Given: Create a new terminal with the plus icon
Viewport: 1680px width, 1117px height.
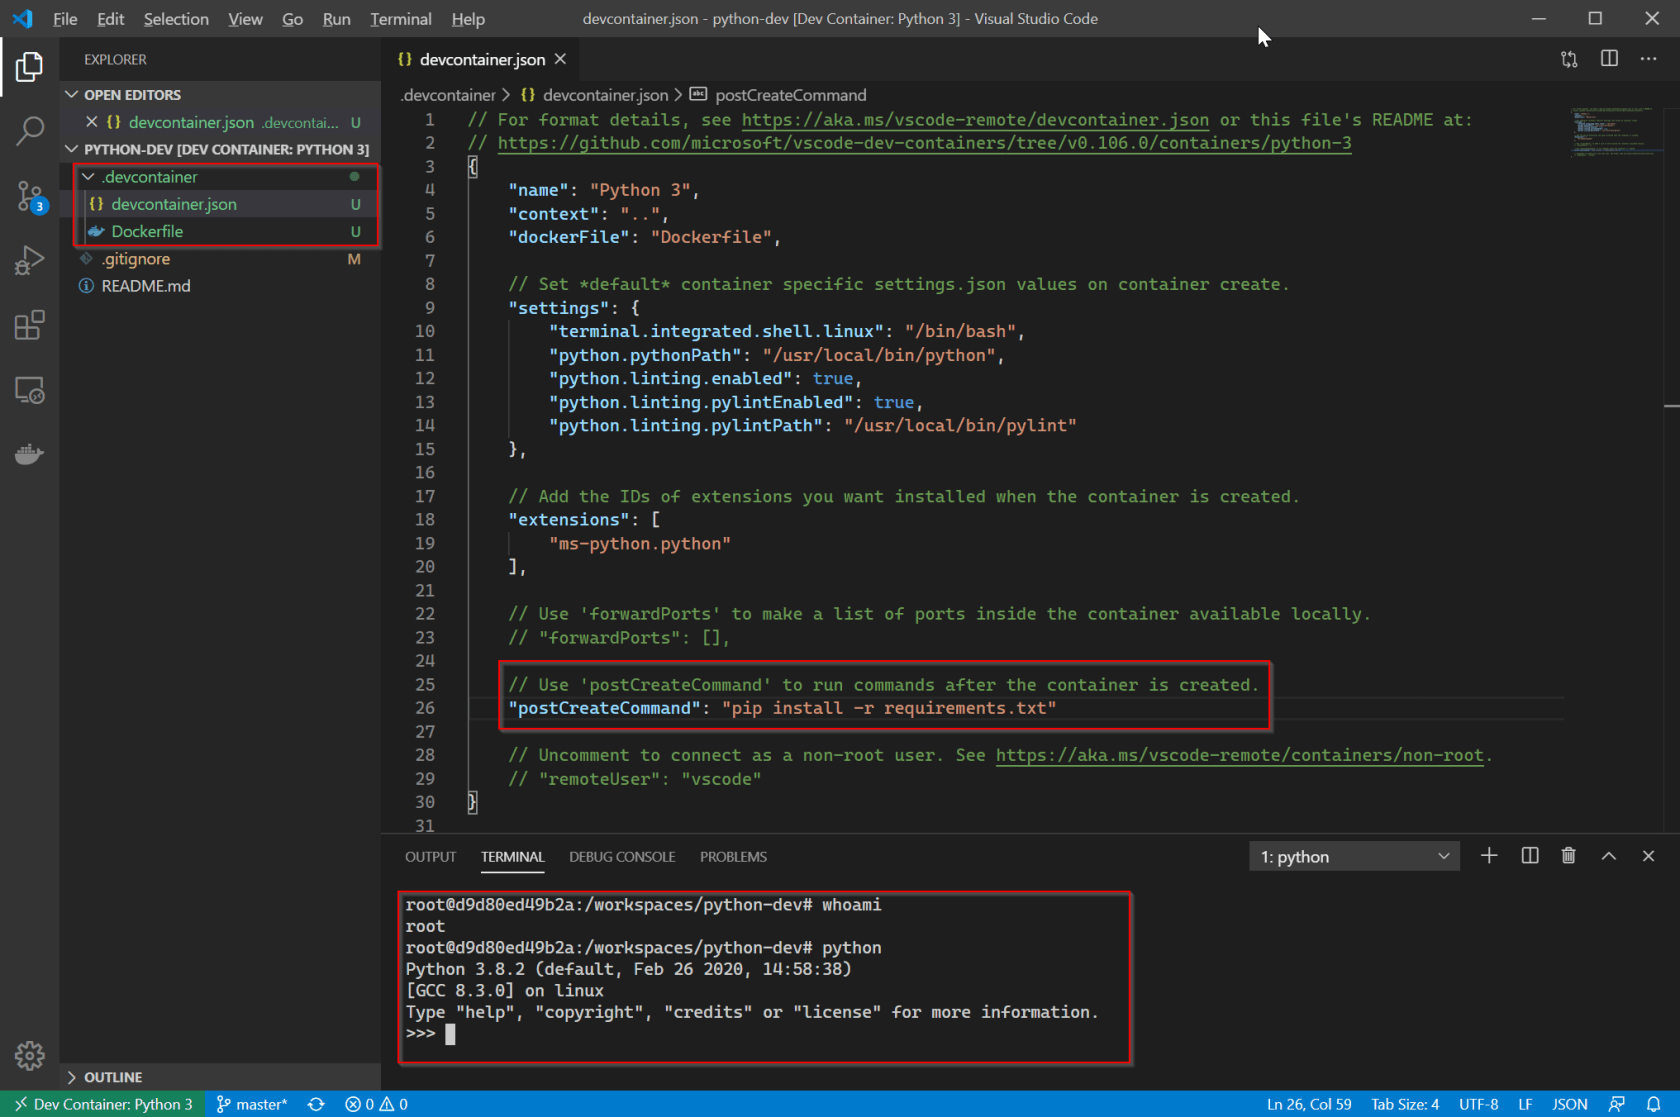Looking at the screenshot, I should [1489, 856].
